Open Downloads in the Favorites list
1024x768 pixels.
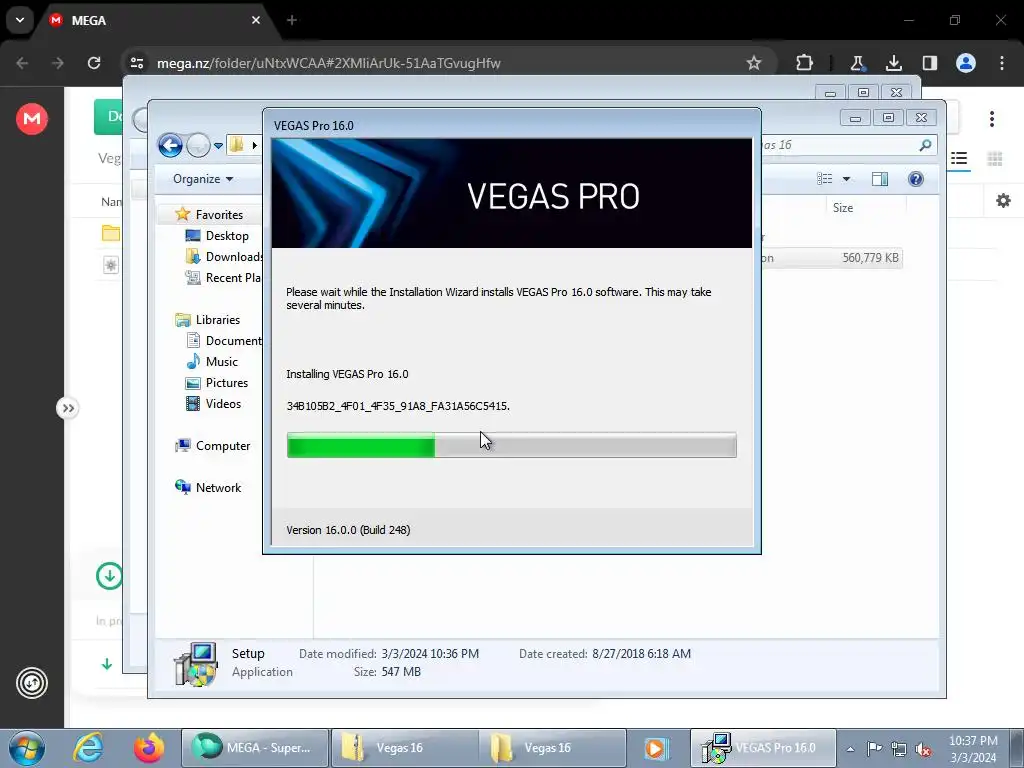click(x=233, y=257)
